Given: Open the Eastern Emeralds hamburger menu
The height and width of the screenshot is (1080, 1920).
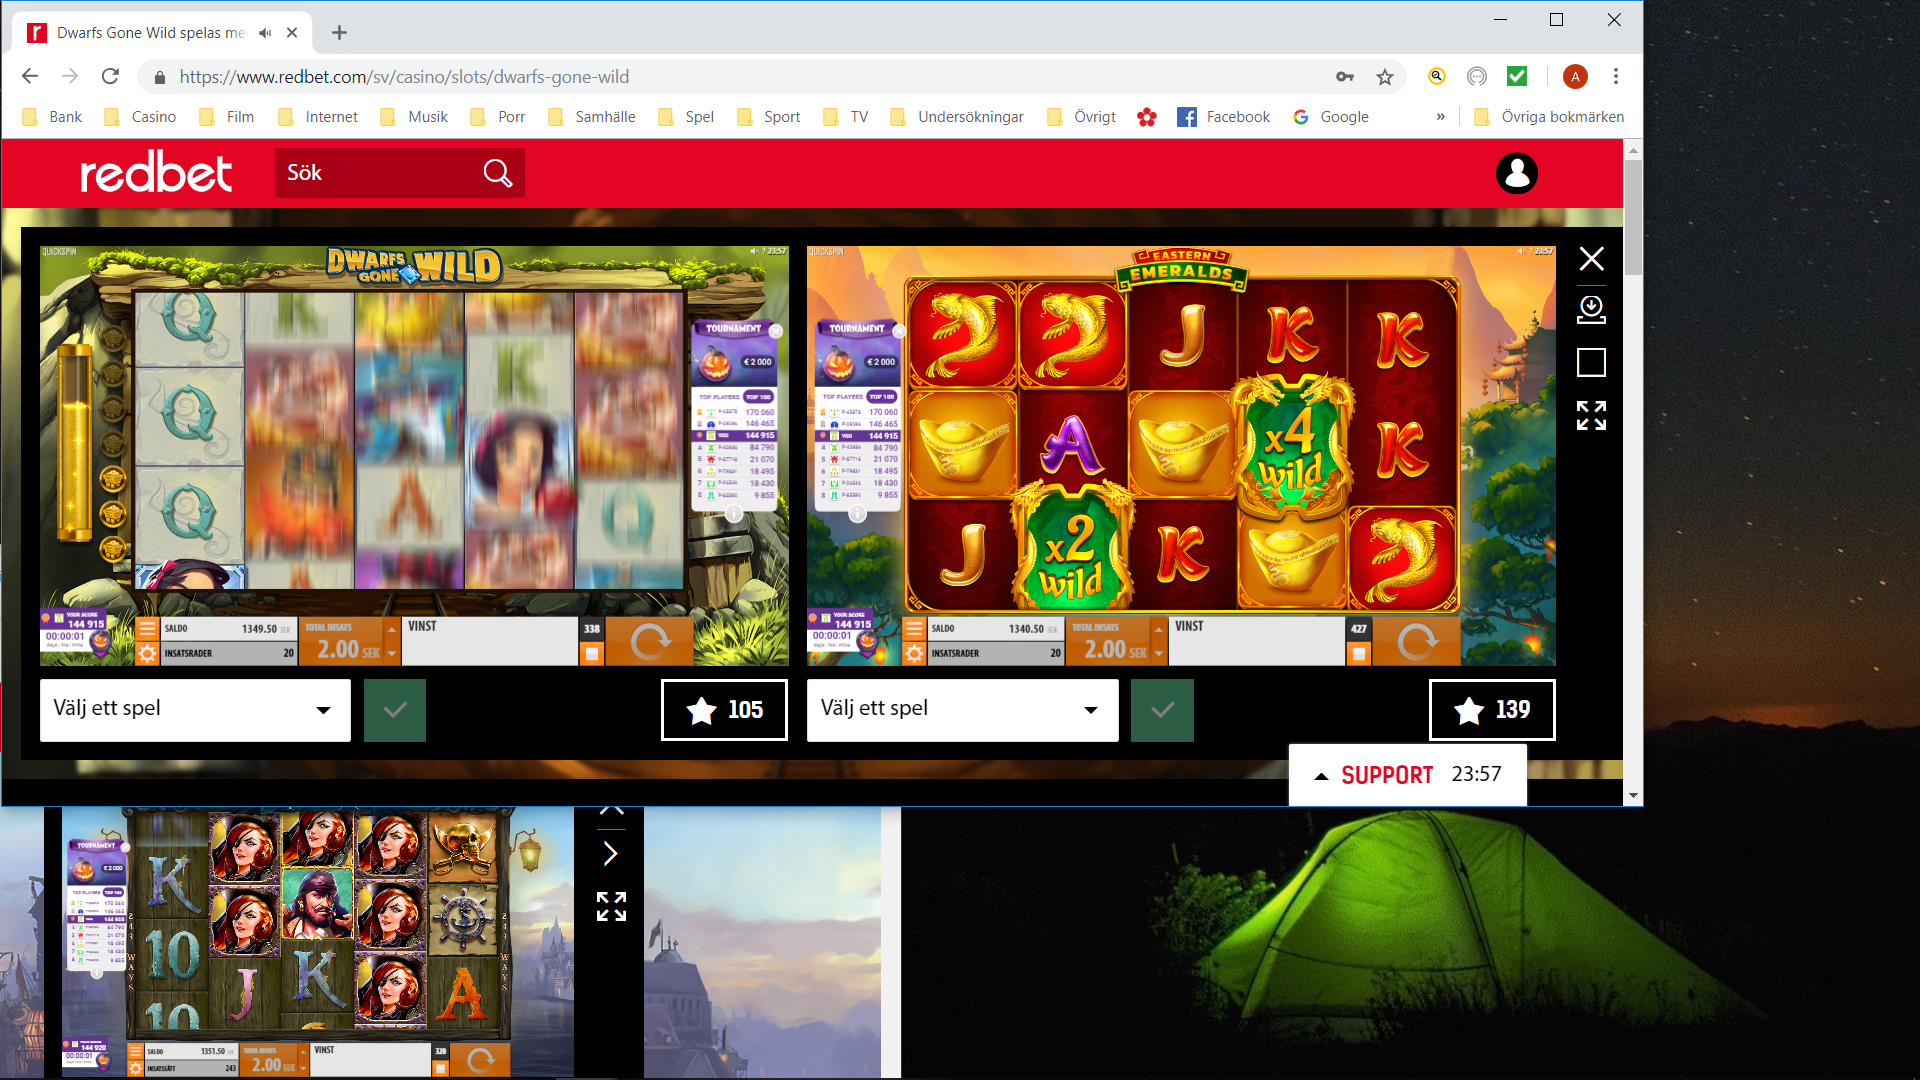Looking at the screenshot, I should coord(914,629).
